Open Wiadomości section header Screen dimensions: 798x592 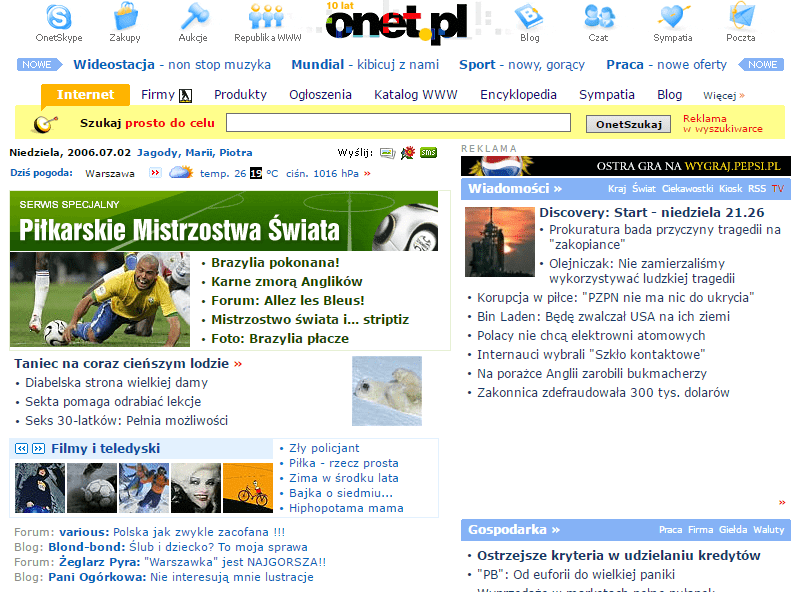coord(515,189)
